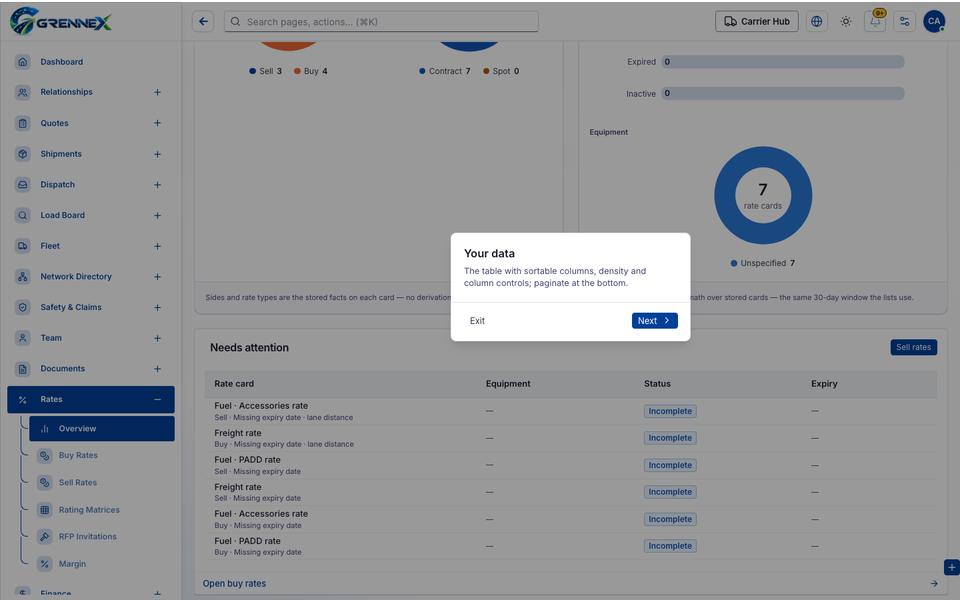Viewport: 960px width, 600px height.
Task: Expand the Quotes menu
Action: coord(157,123)
